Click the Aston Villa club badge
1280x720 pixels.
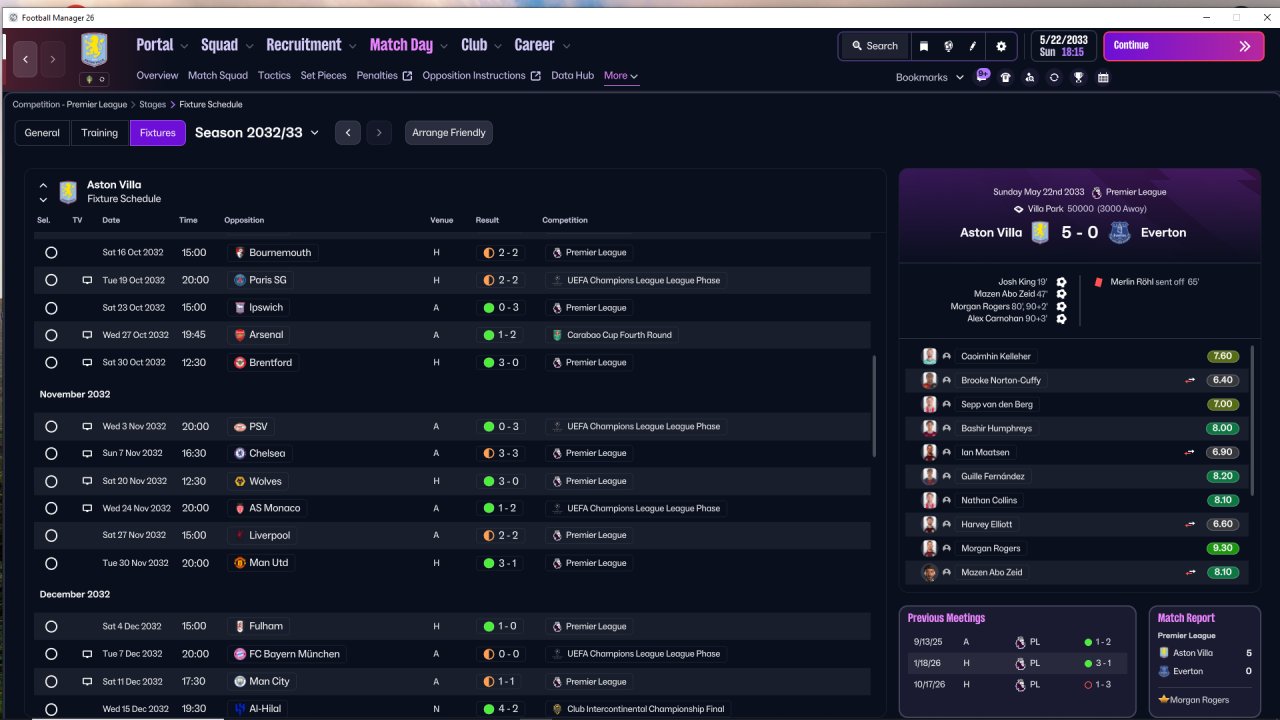[x=94, y=50]
